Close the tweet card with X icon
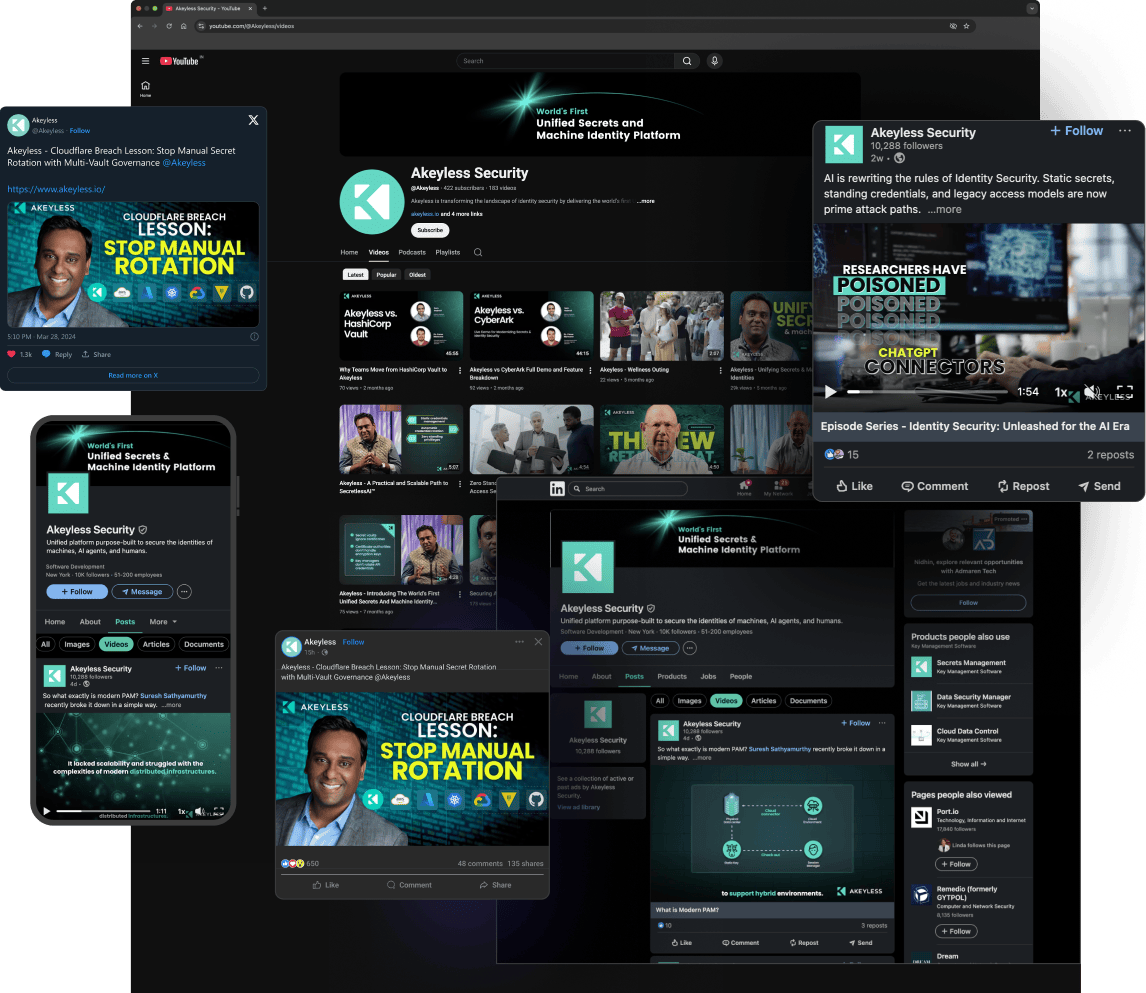This screenshot has height=993, width=1146. 254,120
